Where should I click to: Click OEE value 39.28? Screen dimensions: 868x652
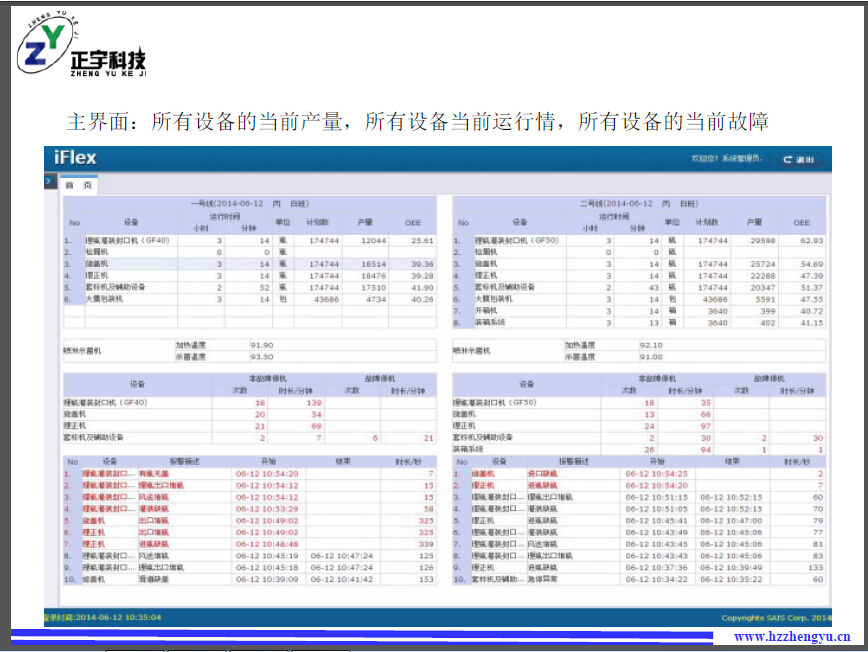pos(422,276)
